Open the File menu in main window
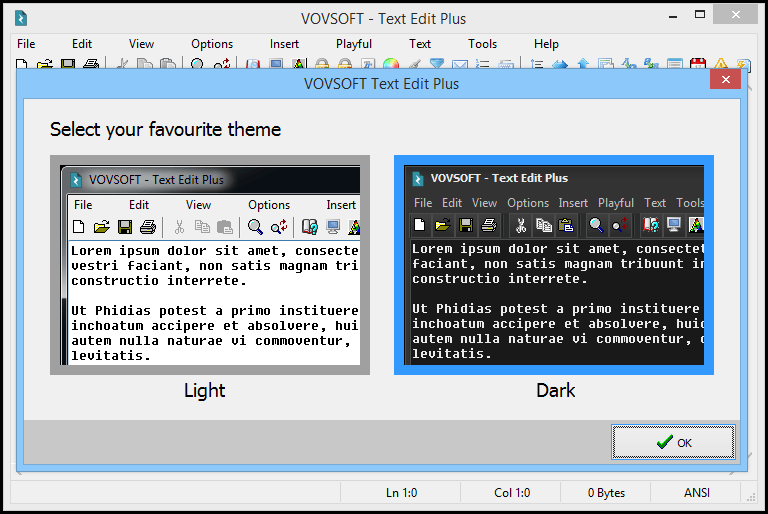 pyautogui.click(x=26, y=44)
